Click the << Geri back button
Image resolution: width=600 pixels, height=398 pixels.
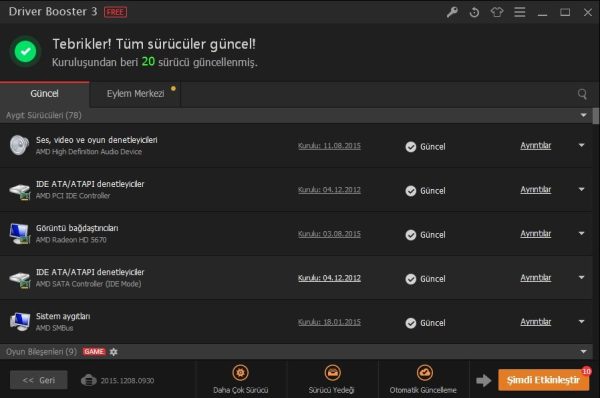(39, 380)
